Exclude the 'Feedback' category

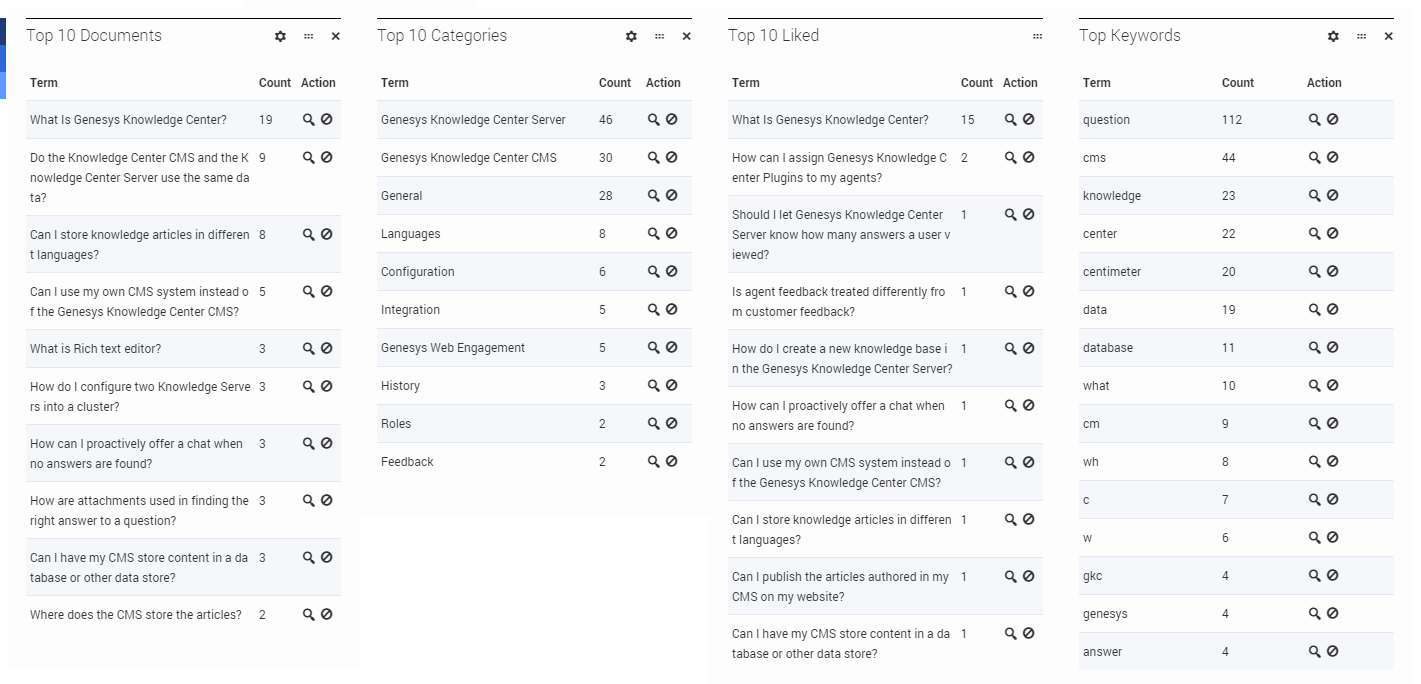[x=671, y=461]
